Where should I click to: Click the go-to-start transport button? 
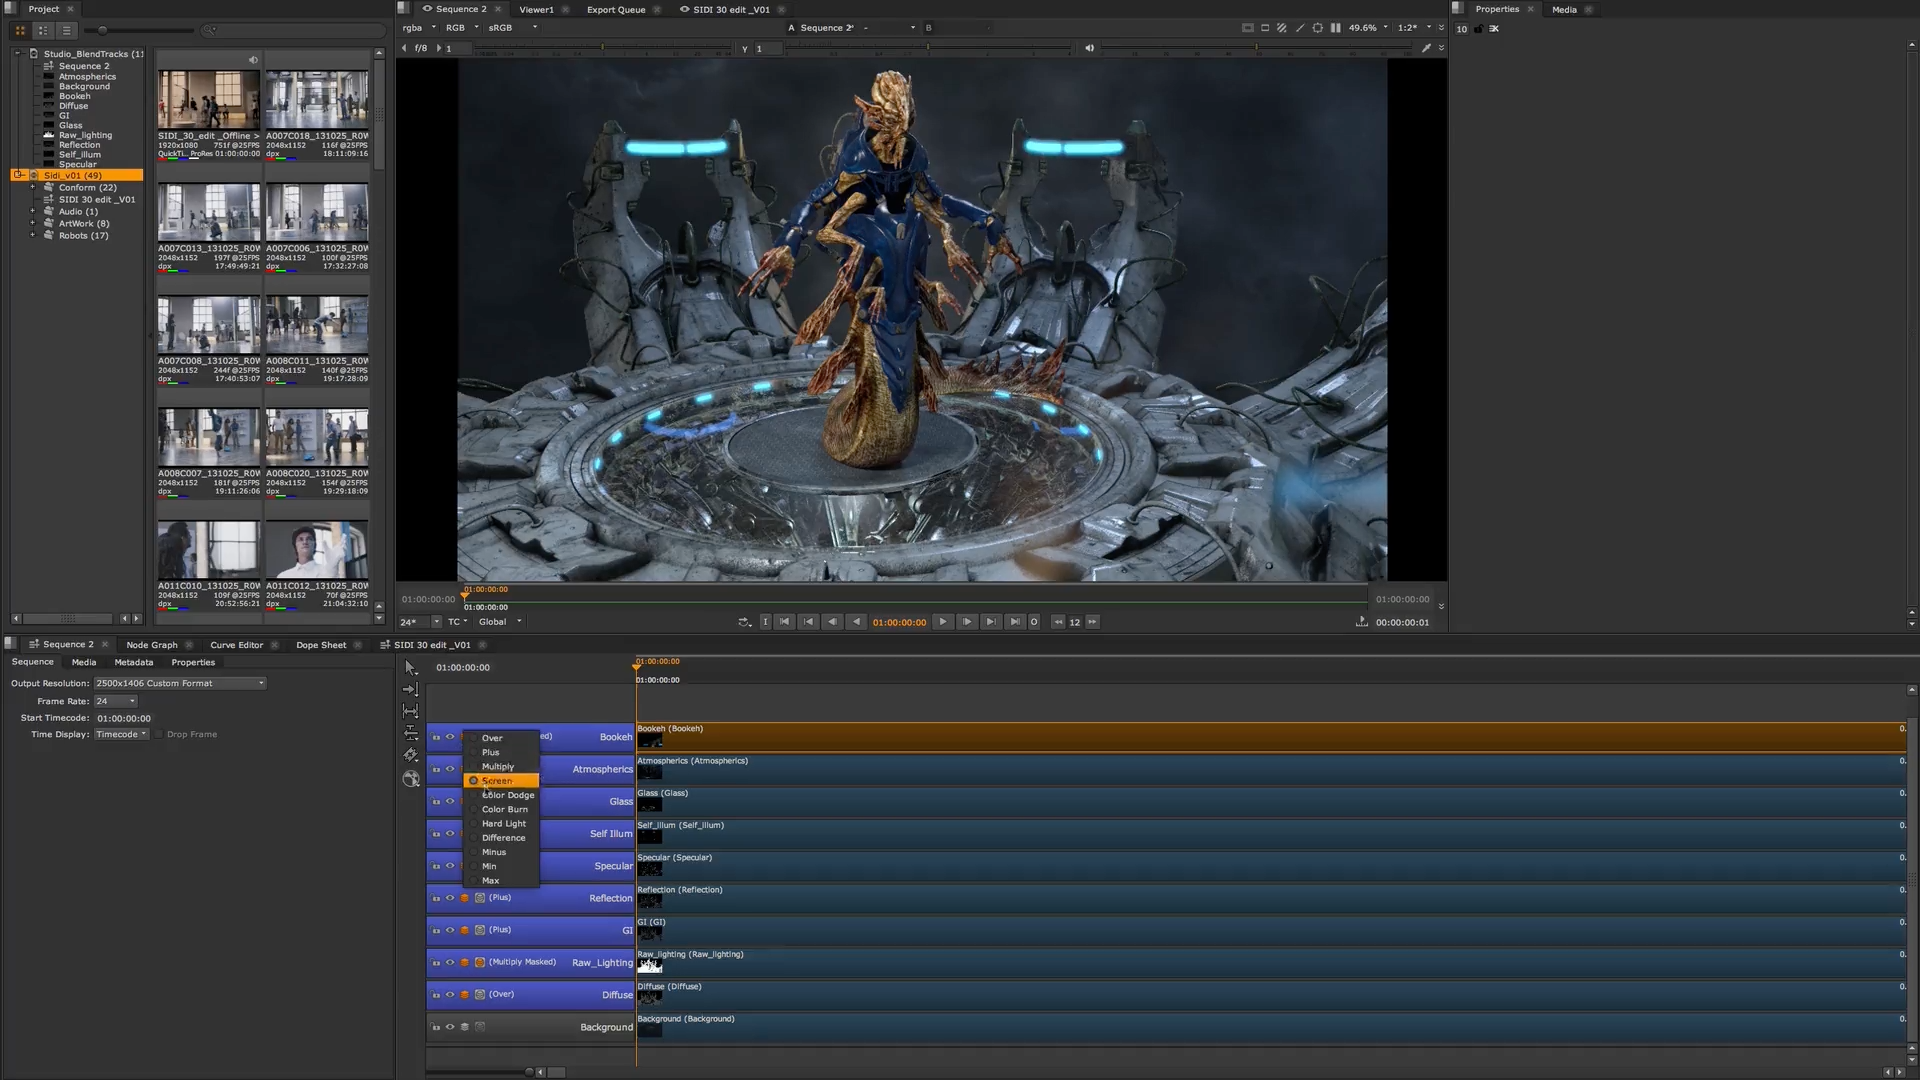coord(784,622)
